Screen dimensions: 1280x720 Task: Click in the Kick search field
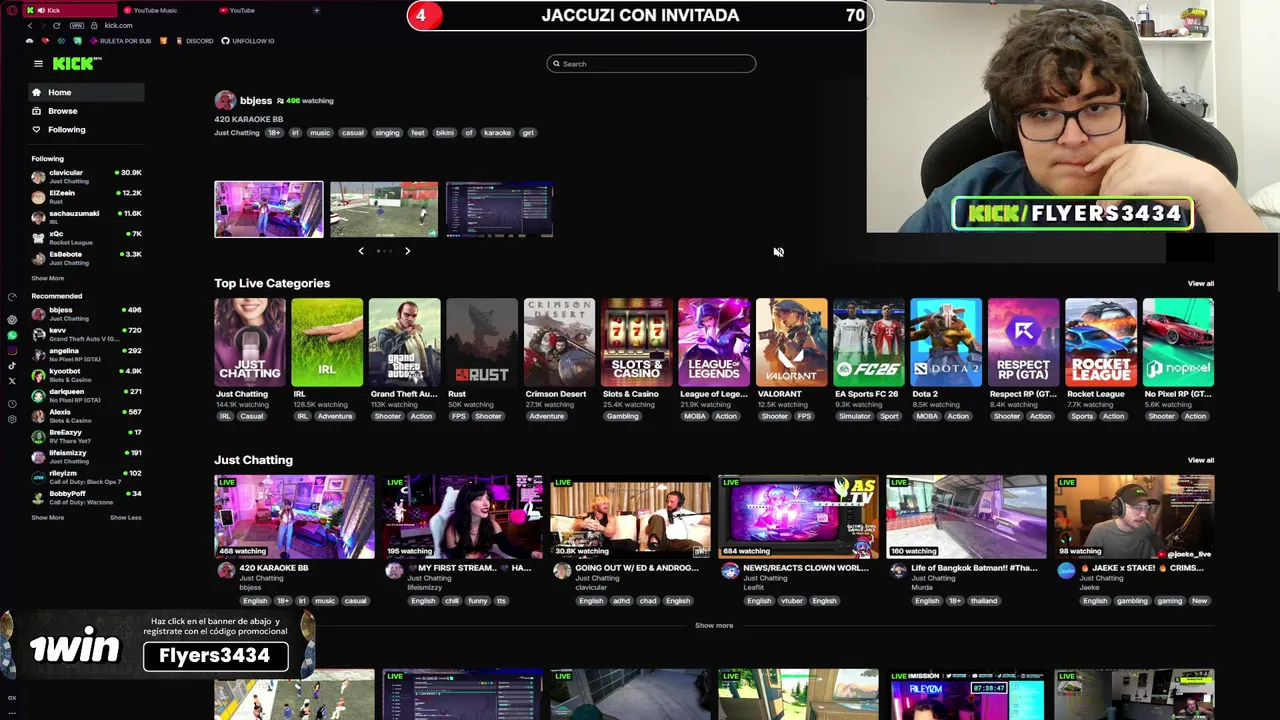(x=651, y=64)
